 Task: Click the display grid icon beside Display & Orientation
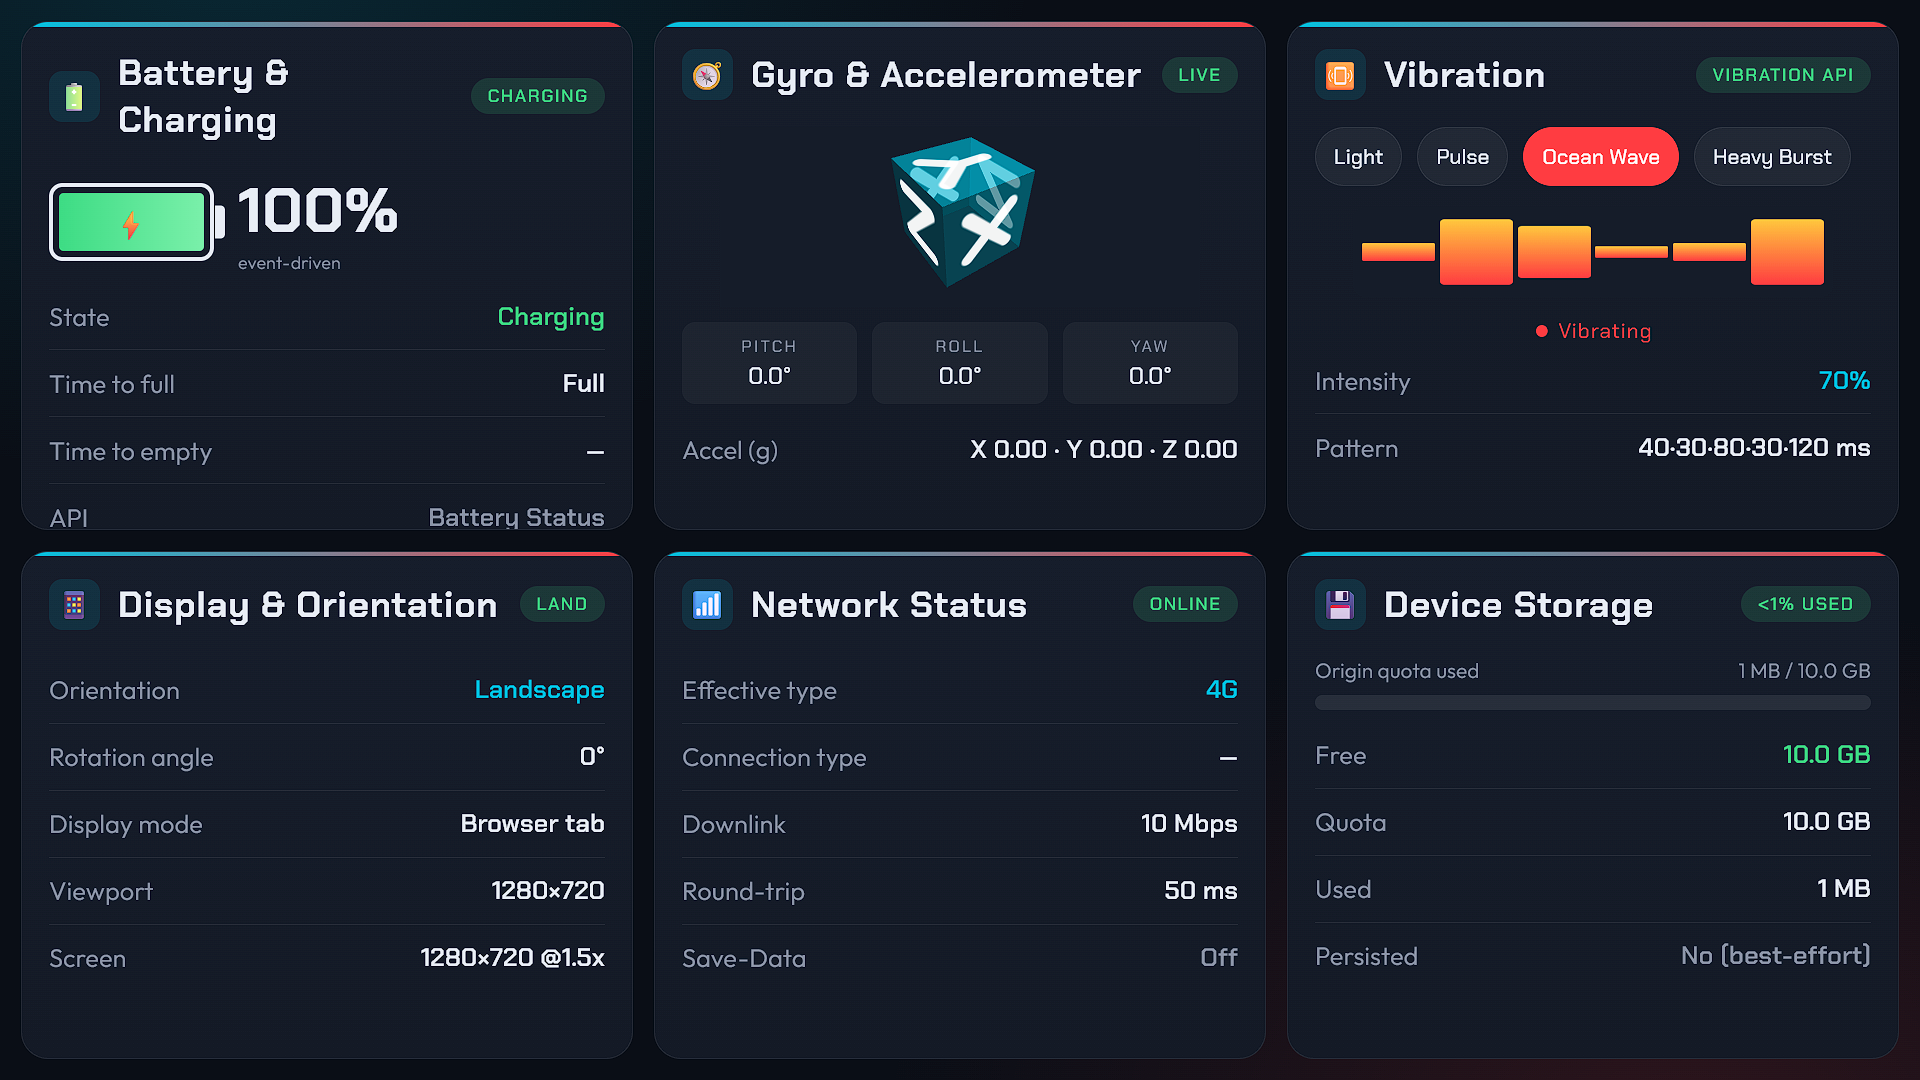pos(74,605)
